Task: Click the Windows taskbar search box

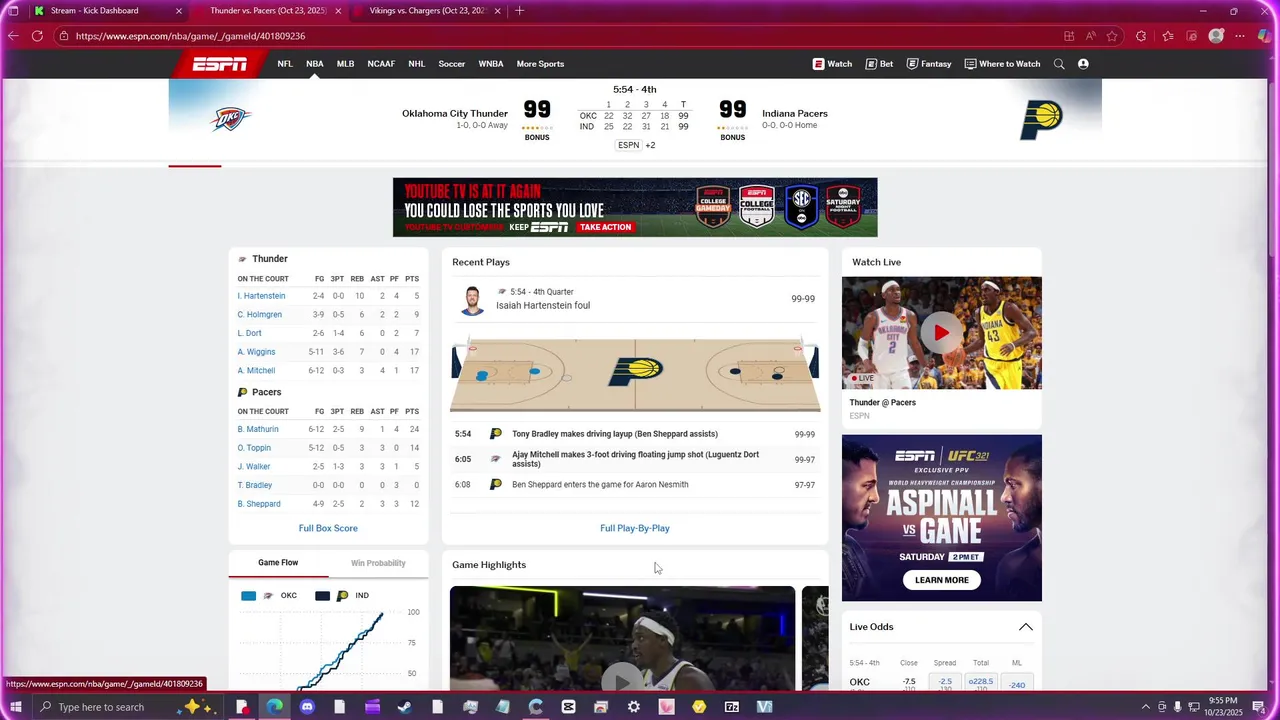Action: 127,707
